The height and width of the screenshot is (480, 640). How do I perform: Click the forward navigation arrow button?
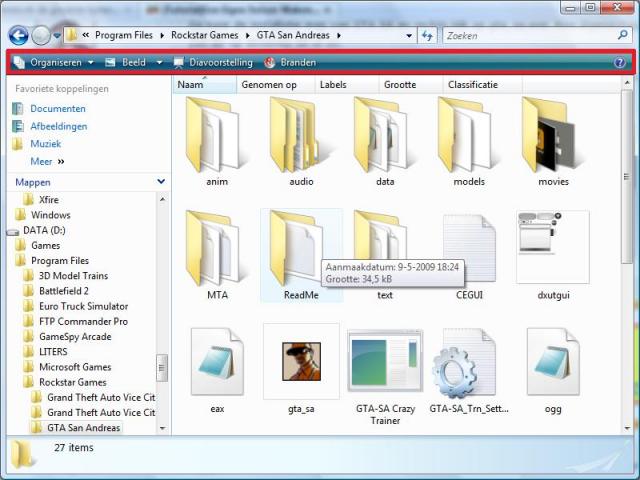(41, 36)
